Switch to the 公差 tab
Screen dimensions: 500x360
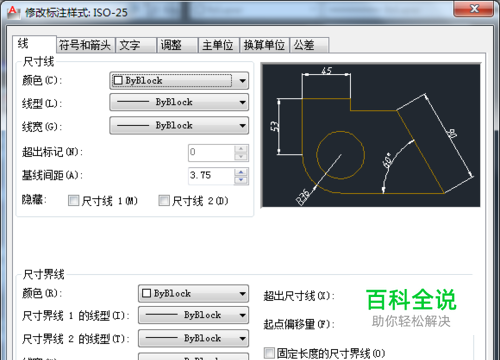point(309,45)
